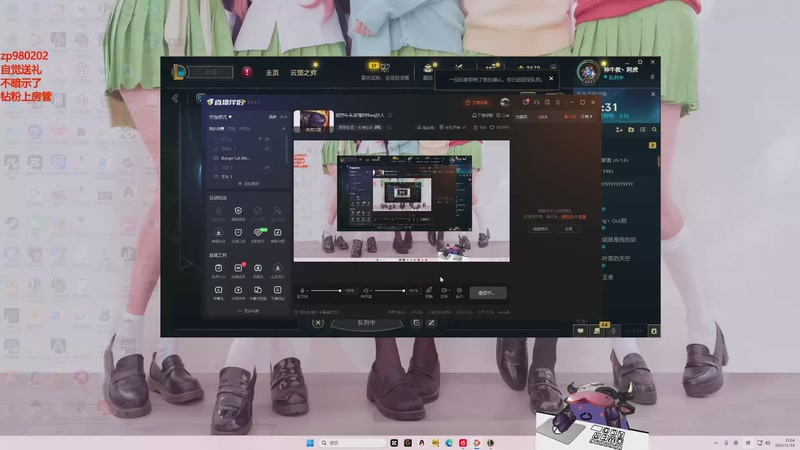
Task: Open the chat bubble icon at client bottom
Action: tap(580, 331)
